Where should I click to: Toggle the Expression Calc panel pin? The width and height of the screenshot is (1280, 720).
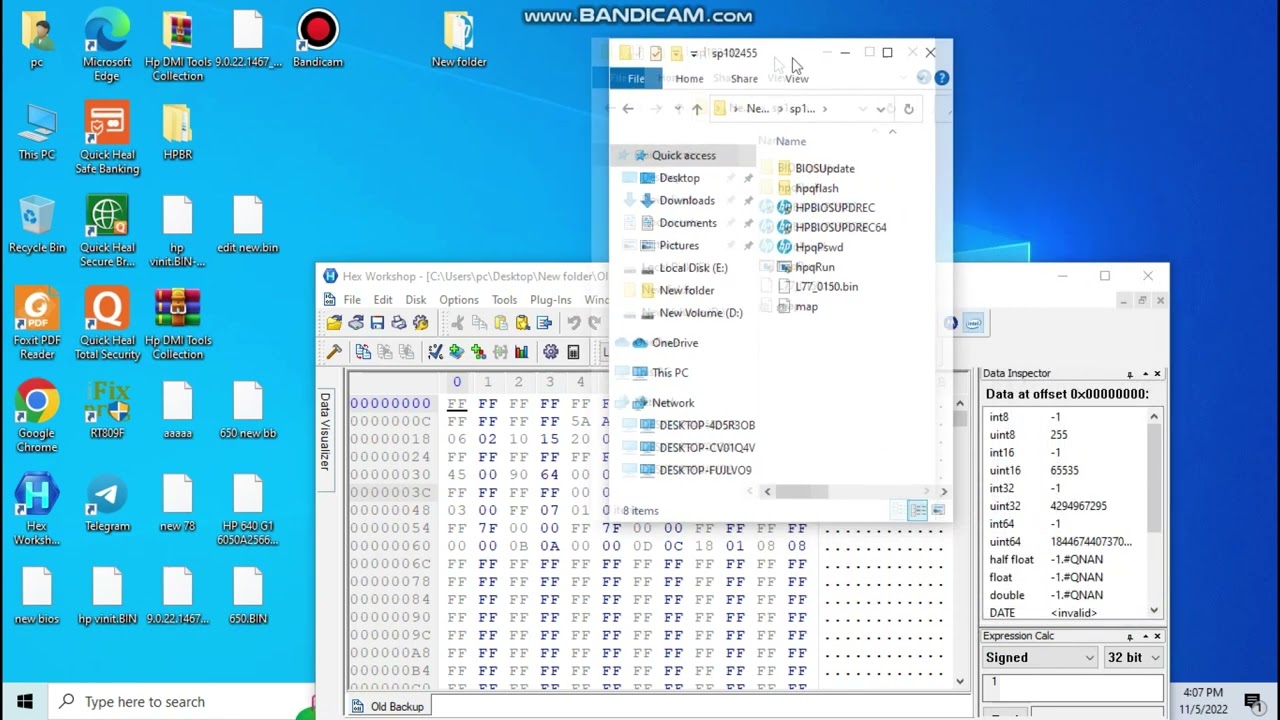[1130, 636]
